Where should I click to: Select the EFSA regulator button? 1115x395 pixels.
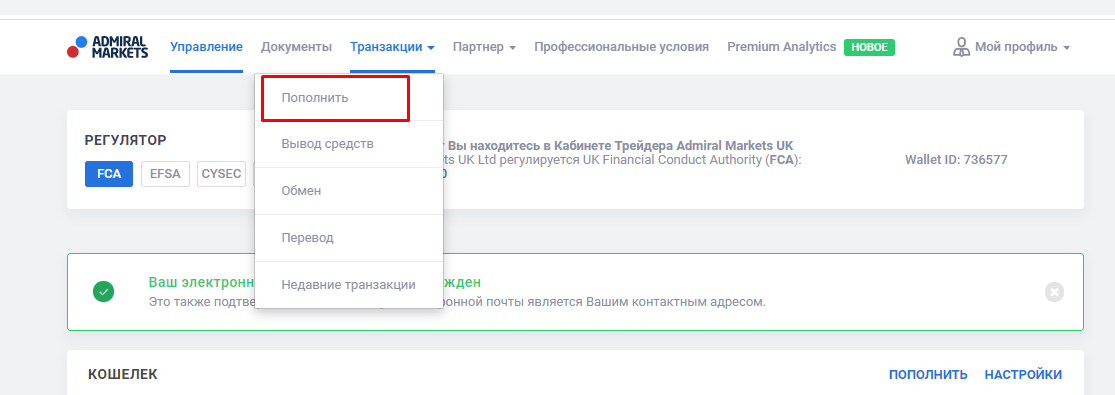[165, 174]
